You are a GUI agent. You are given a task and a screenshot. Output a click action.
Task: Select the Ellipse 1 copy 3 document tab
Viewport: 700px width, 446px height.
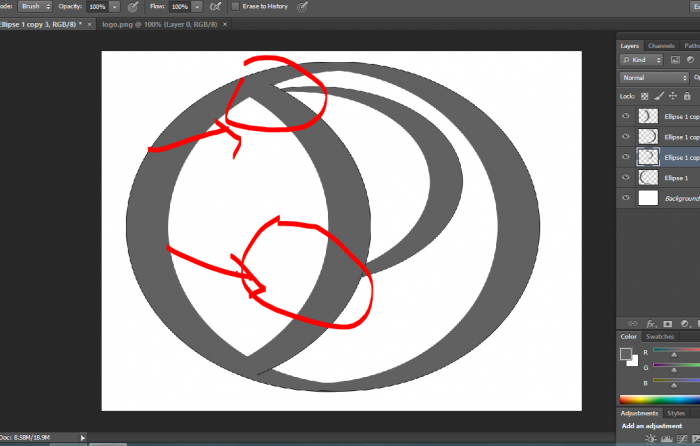pos(40,25)
